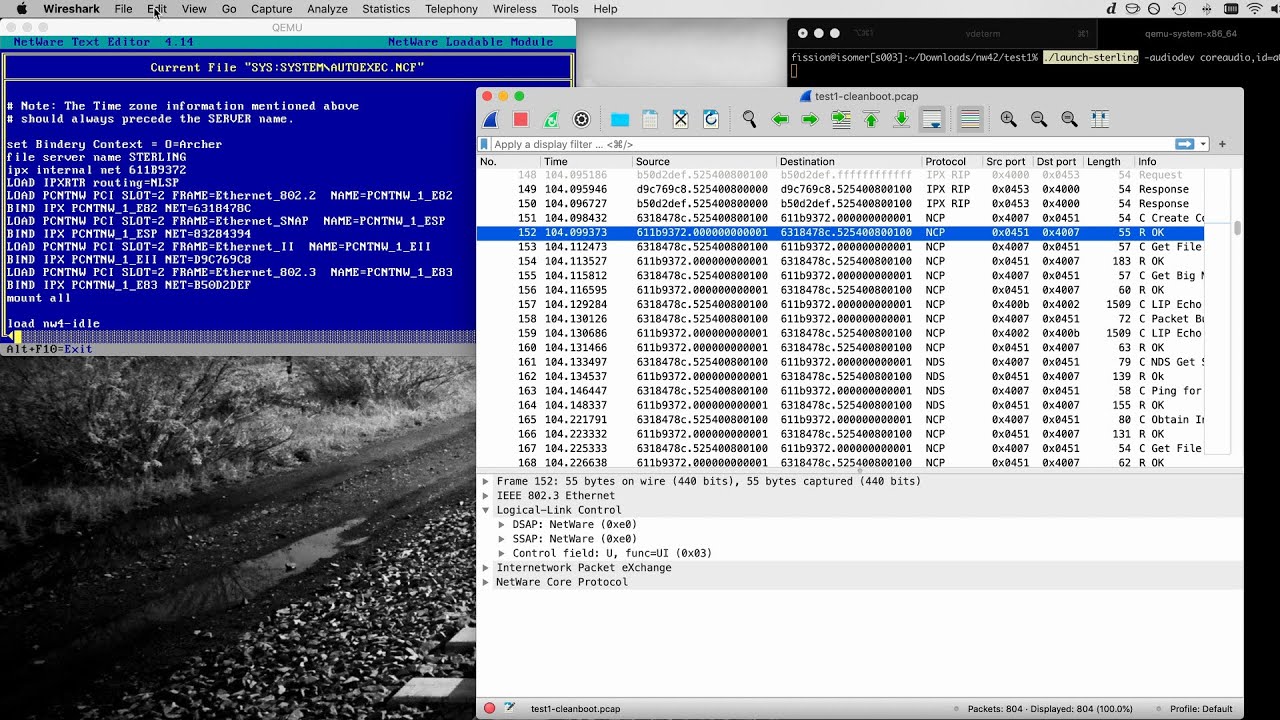Close this capture file with X icon
This screenshot has width=1280, height=720.
(680, 119)
